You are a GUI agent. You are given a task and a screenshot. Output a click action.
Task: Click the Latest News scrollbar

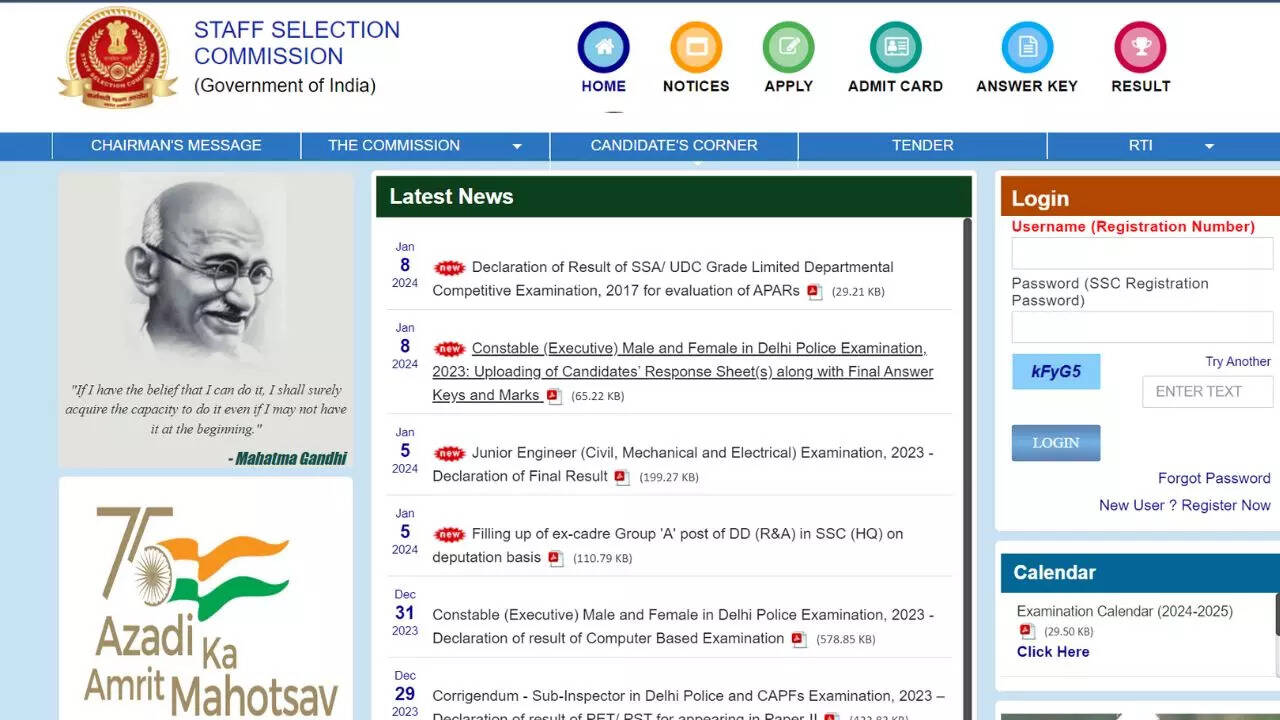coord(967,450)
